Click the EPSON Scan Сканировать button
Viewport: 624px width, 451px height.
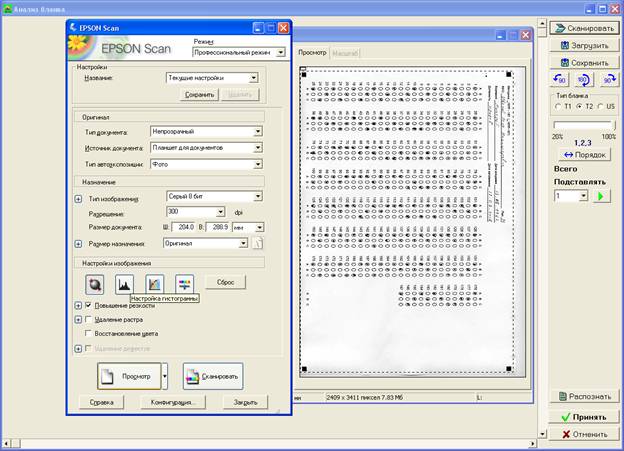[213, 376]
